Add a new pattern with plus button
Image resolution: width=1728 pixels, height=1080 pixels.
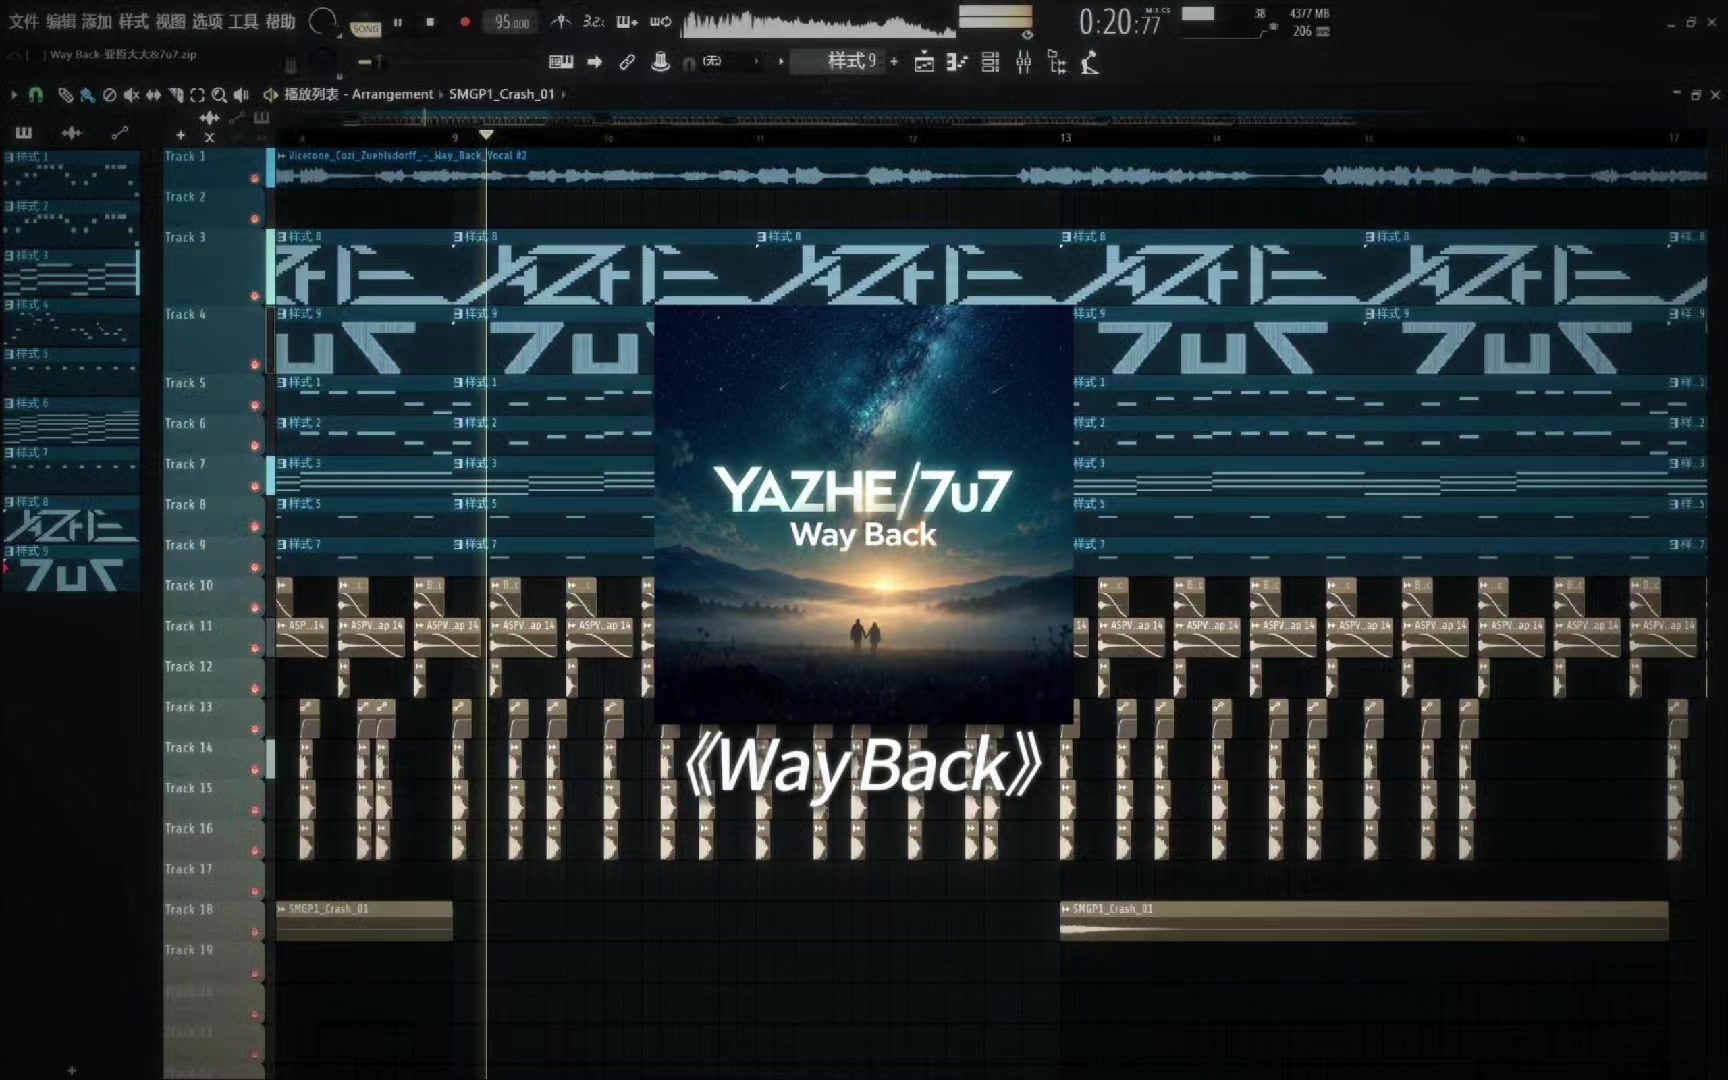click(x=893, y=62)
